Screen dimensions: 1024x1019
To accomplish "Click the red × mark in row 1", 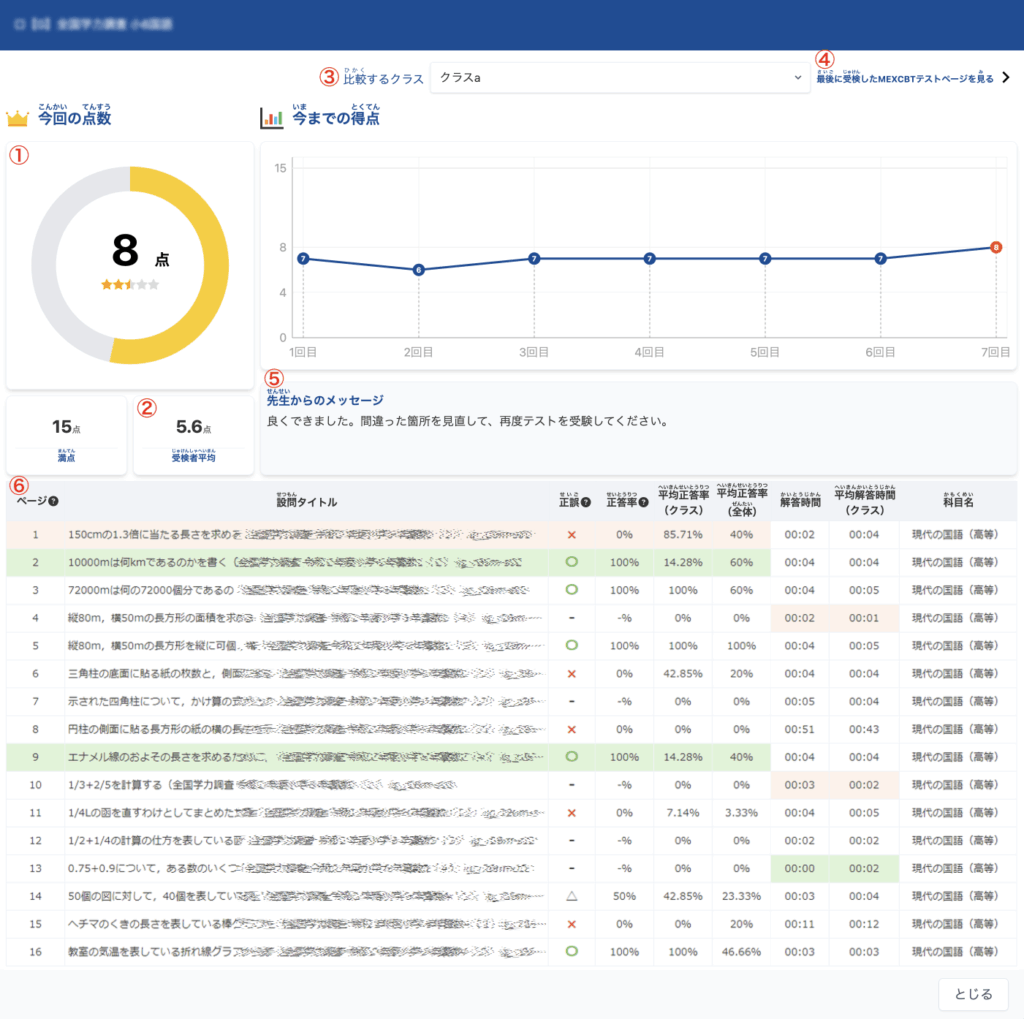I will 572,535.
